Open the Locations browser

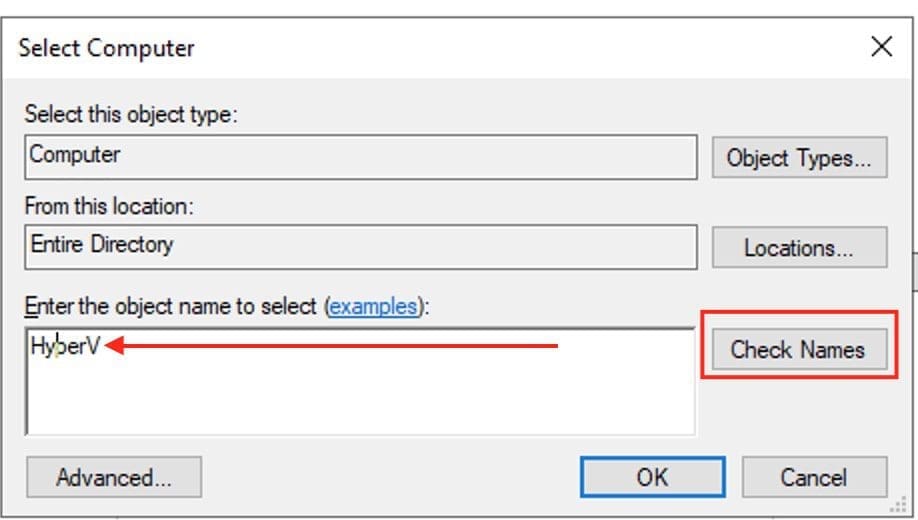click(799, 247)
